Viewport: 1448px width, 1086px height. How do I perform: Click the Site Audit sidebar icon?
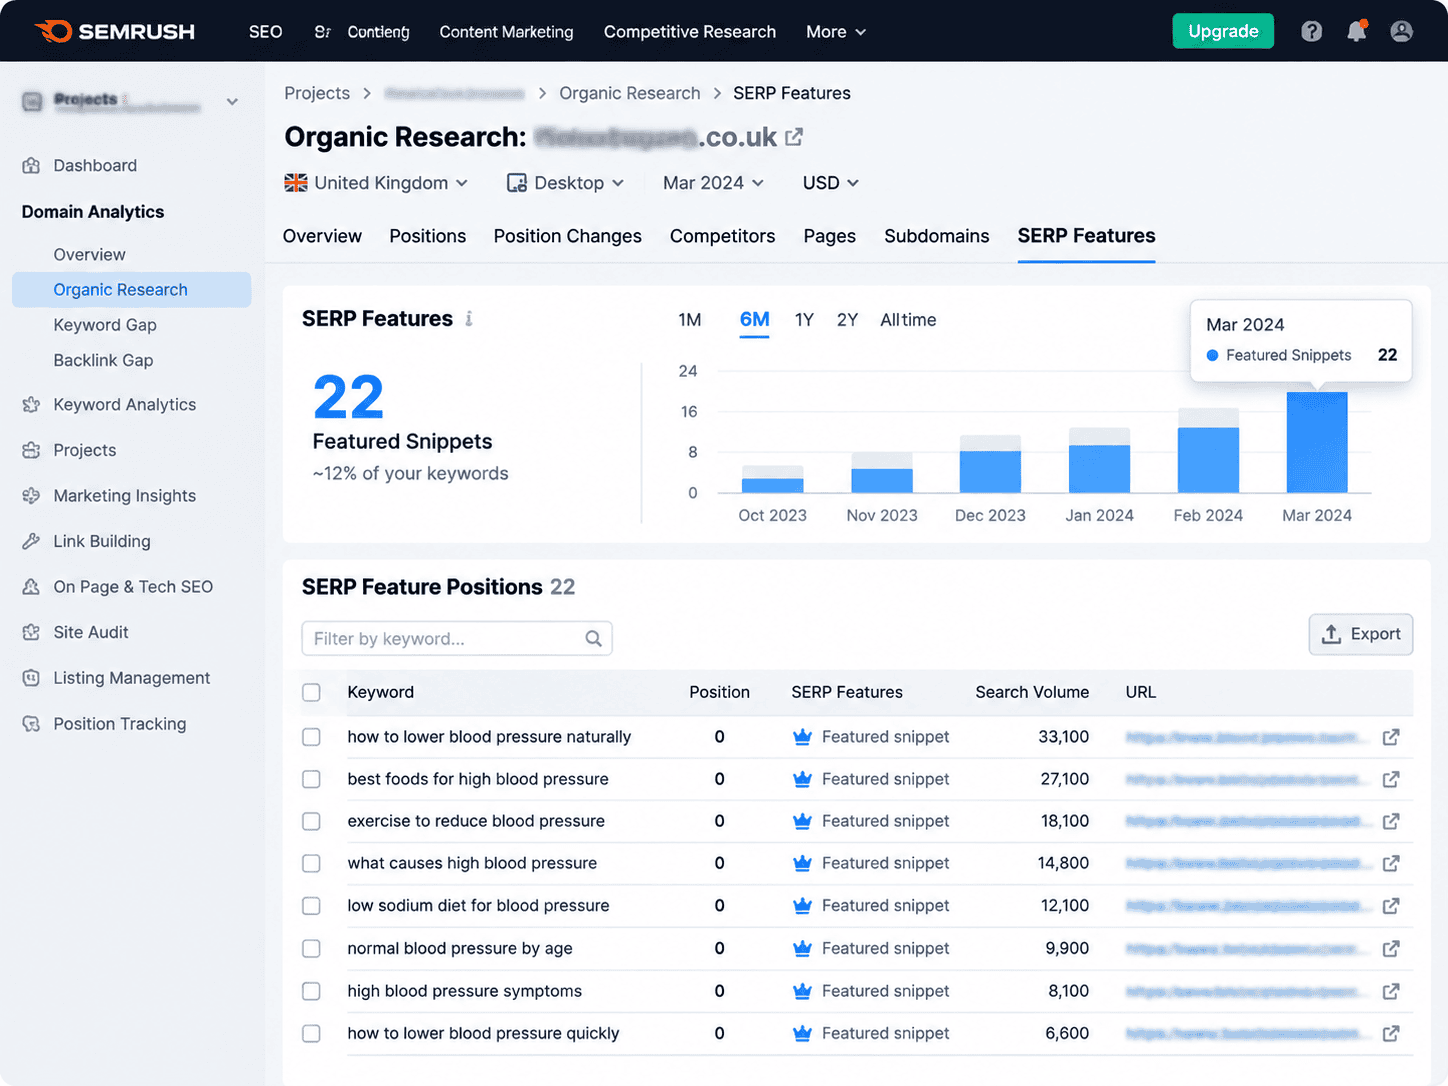31,632
